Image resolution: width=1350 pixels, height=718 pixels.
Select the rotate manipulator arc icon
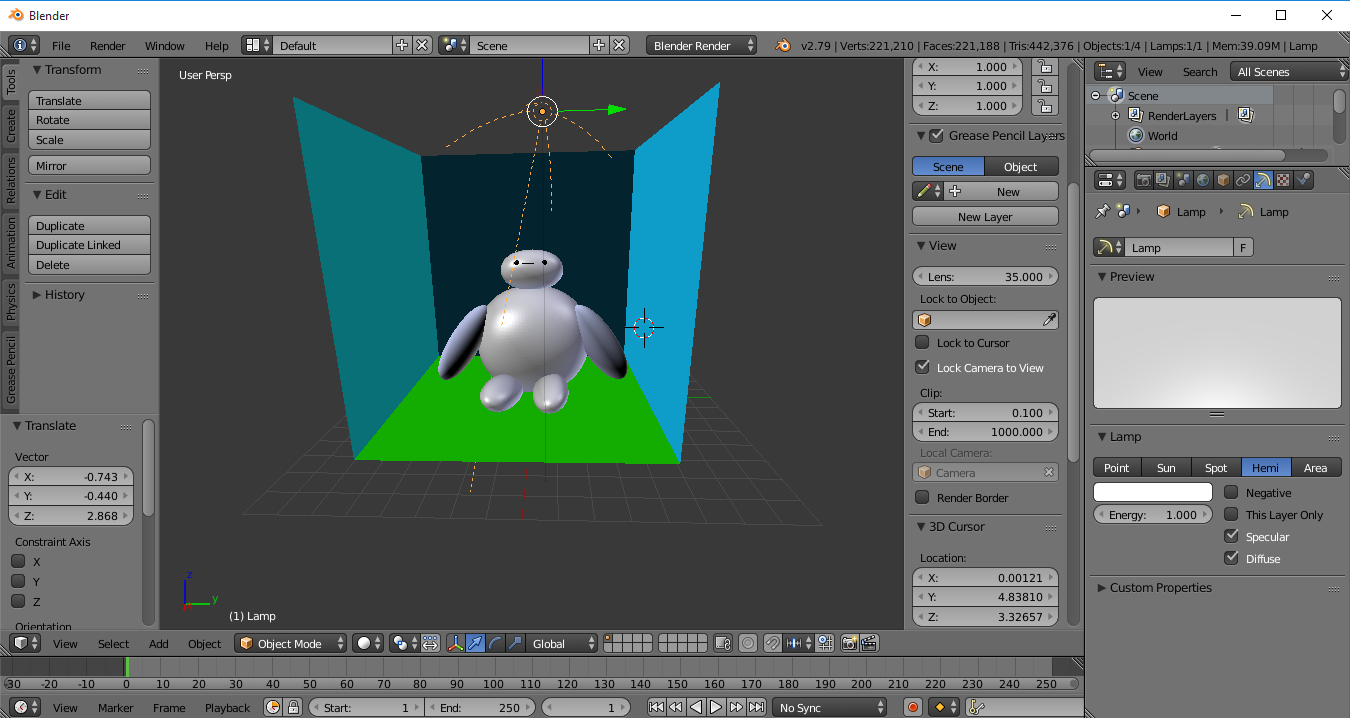click(x=495, y=643)
